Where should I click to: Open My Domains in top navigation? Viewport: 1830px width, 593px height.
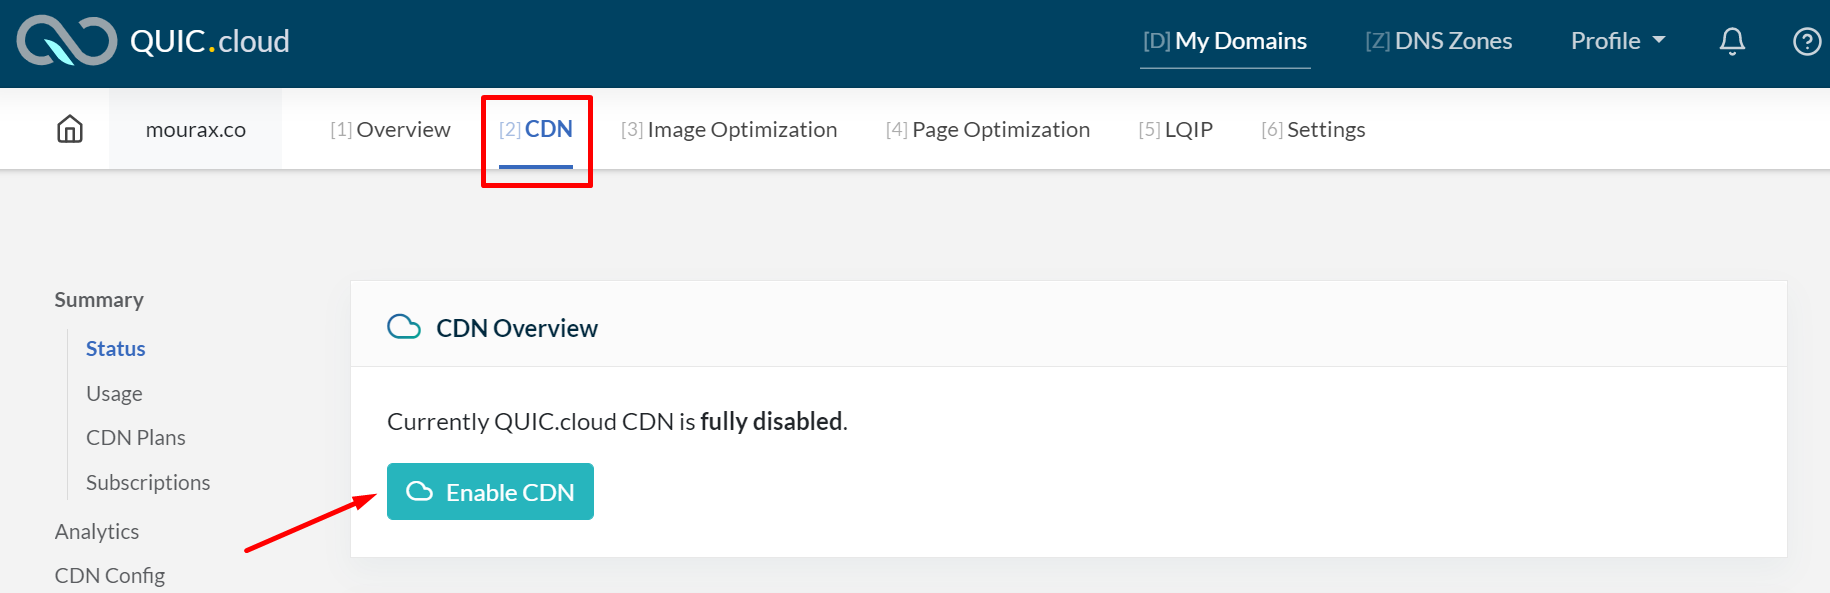[1225, 41]
